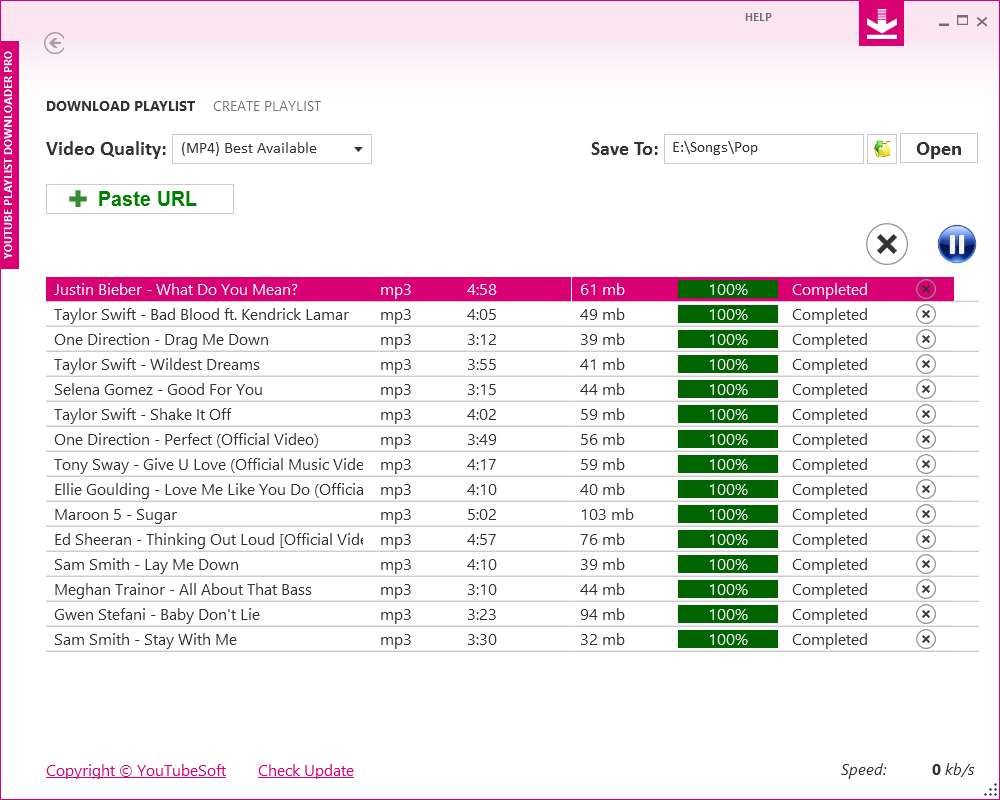Click the Save To path field
The height and width of the screenshot is (800, 1000).
point(763,149)
